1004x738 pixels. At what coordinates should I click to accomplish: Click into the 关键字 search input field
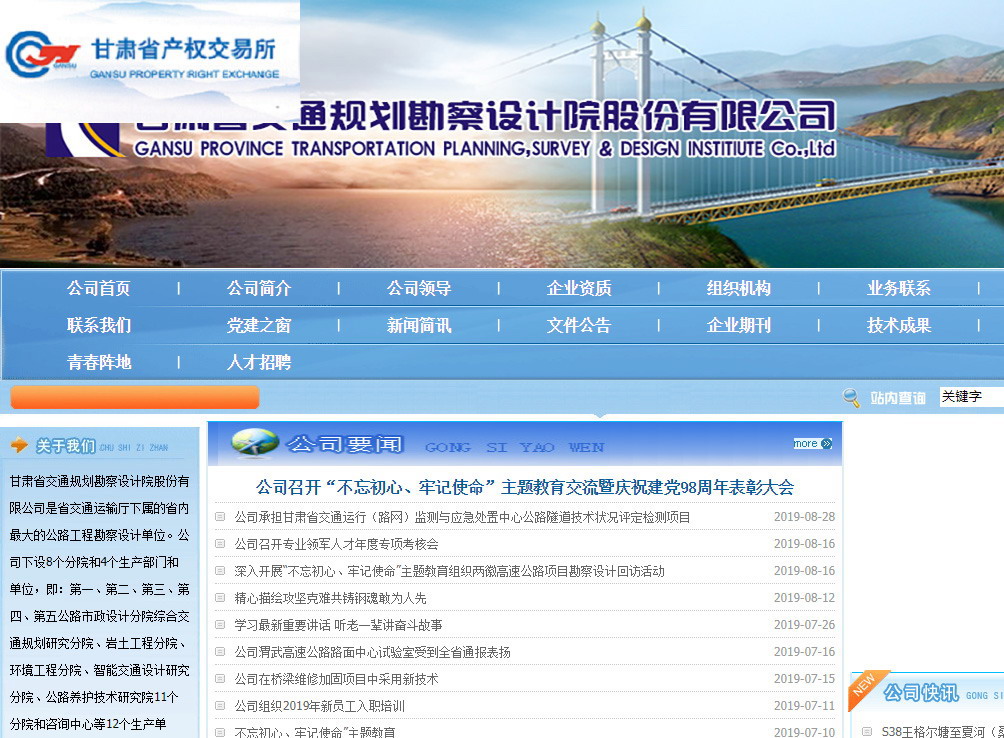tap(971, 397)
